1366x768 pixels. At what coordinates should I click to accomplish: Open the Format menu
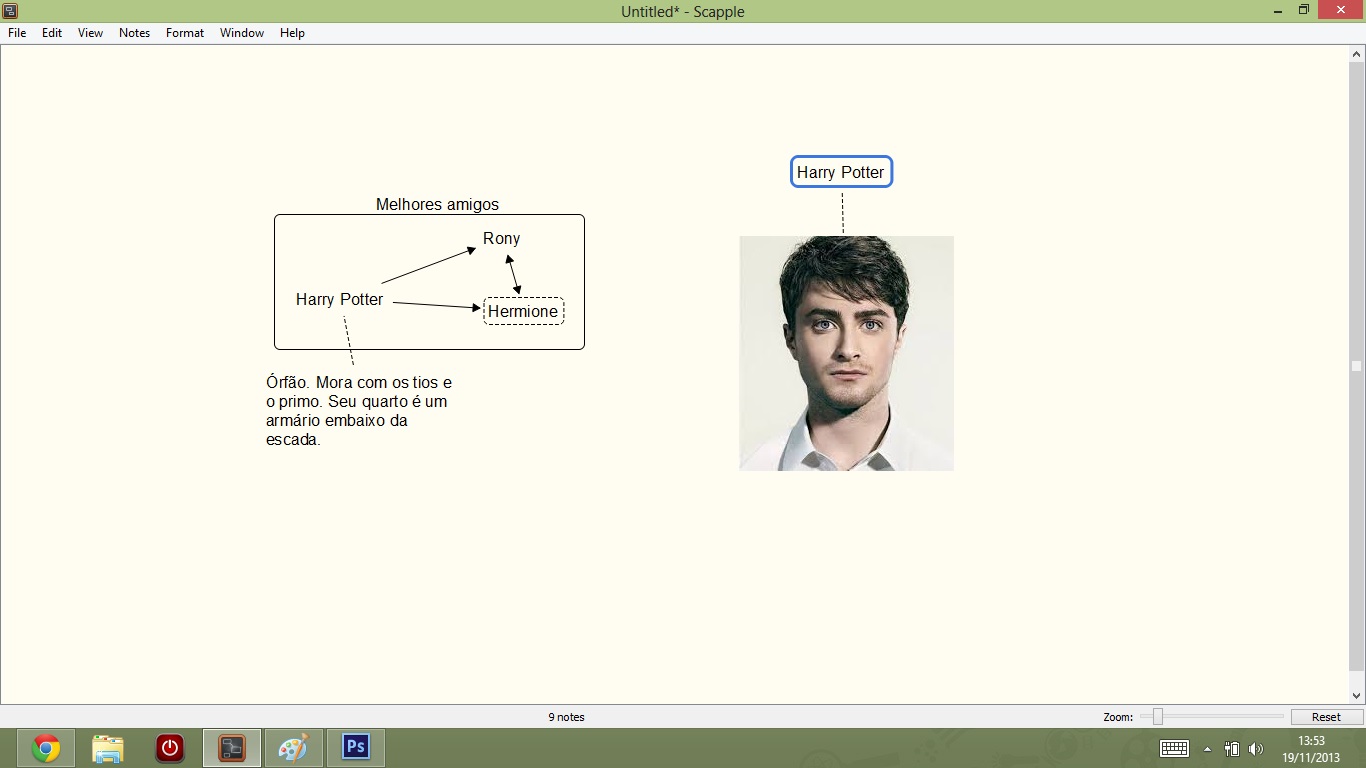pos(185,33)
